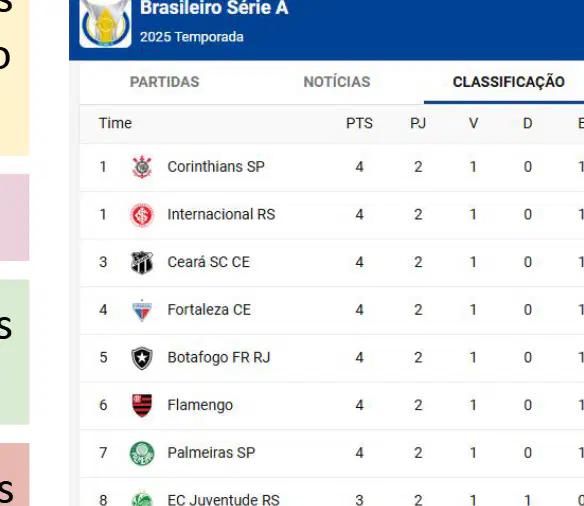Click the Botafogo FR RJ team name
This screenshot has height=506, width=584.
pyautogui.click(x=219, y=357)
